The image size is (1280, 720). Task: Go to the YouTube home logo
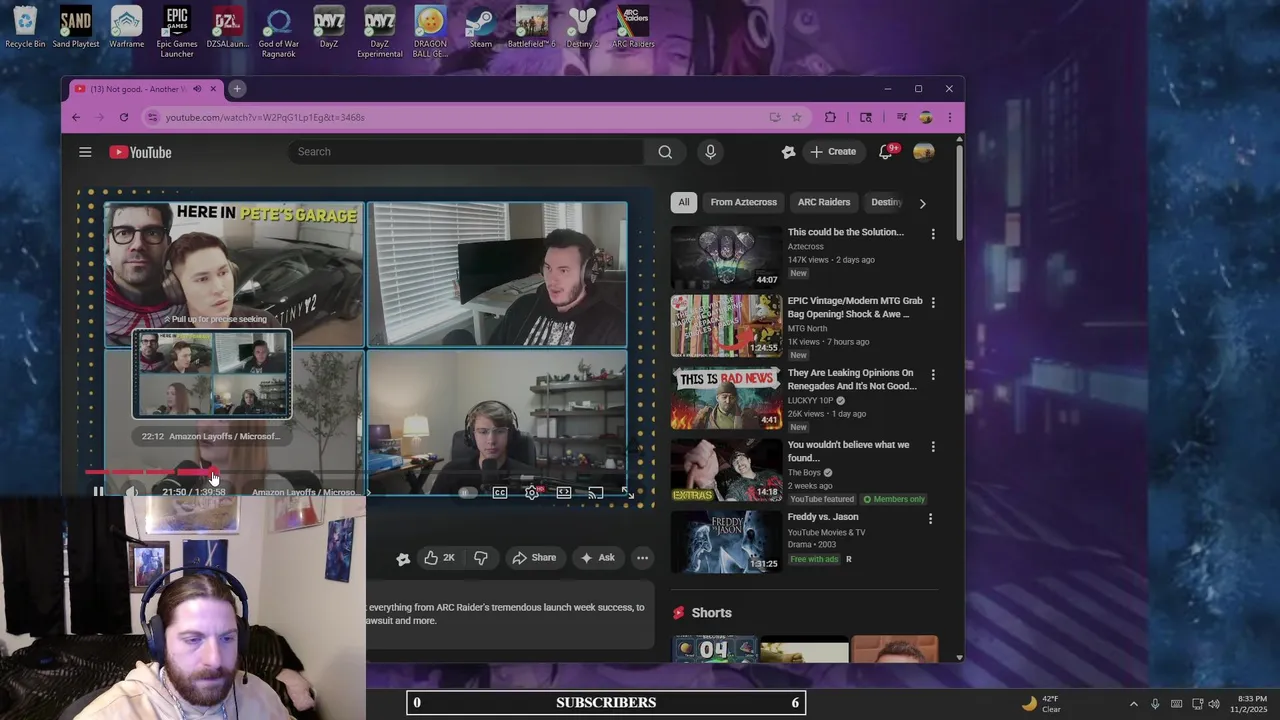[x=140, y=152]
